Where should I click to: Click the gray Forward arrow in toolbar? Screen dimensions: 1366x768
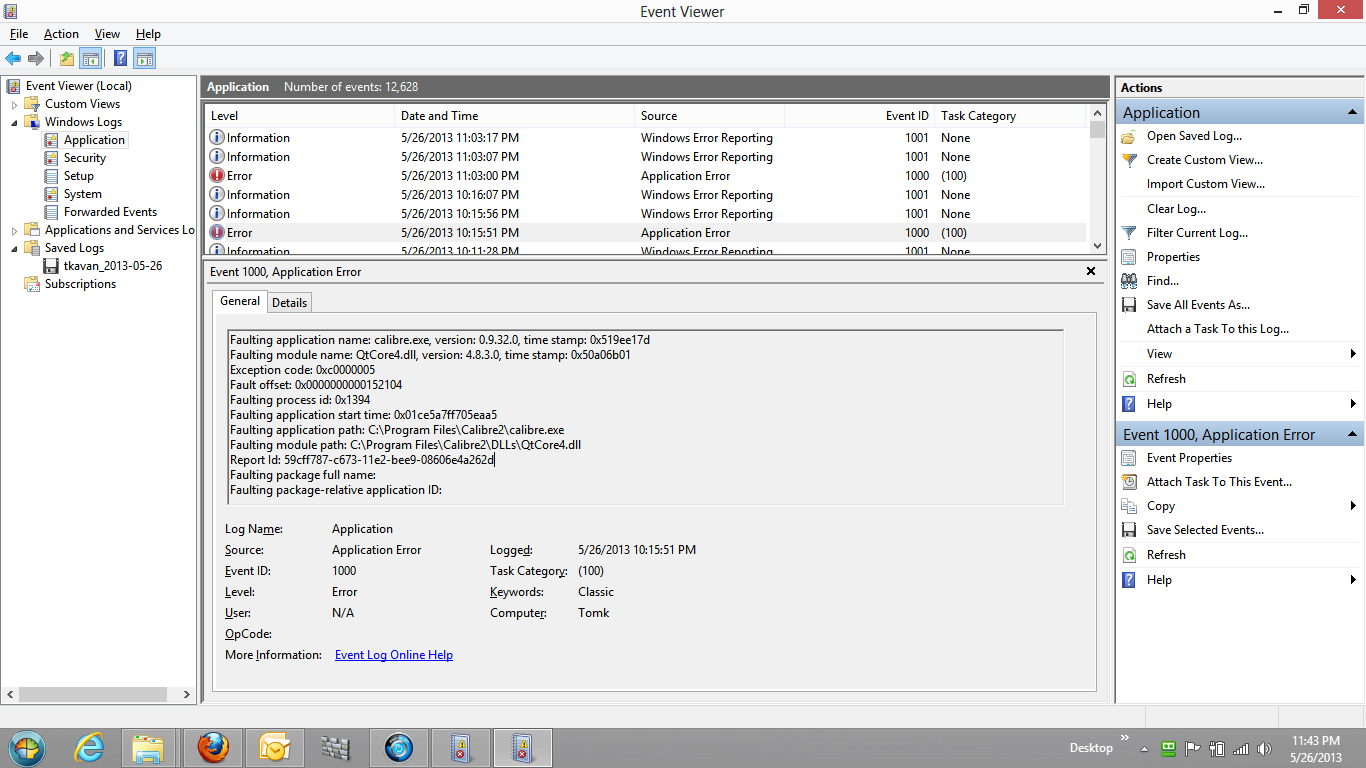[x=36, y=58]
